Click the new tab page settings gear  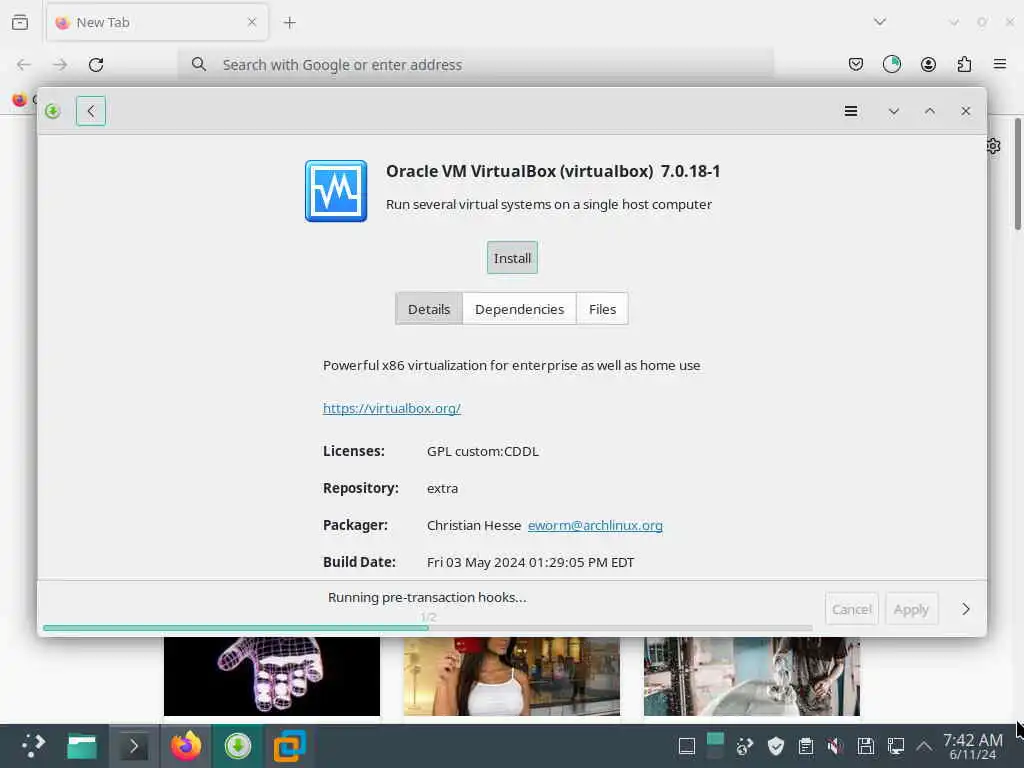994,146
